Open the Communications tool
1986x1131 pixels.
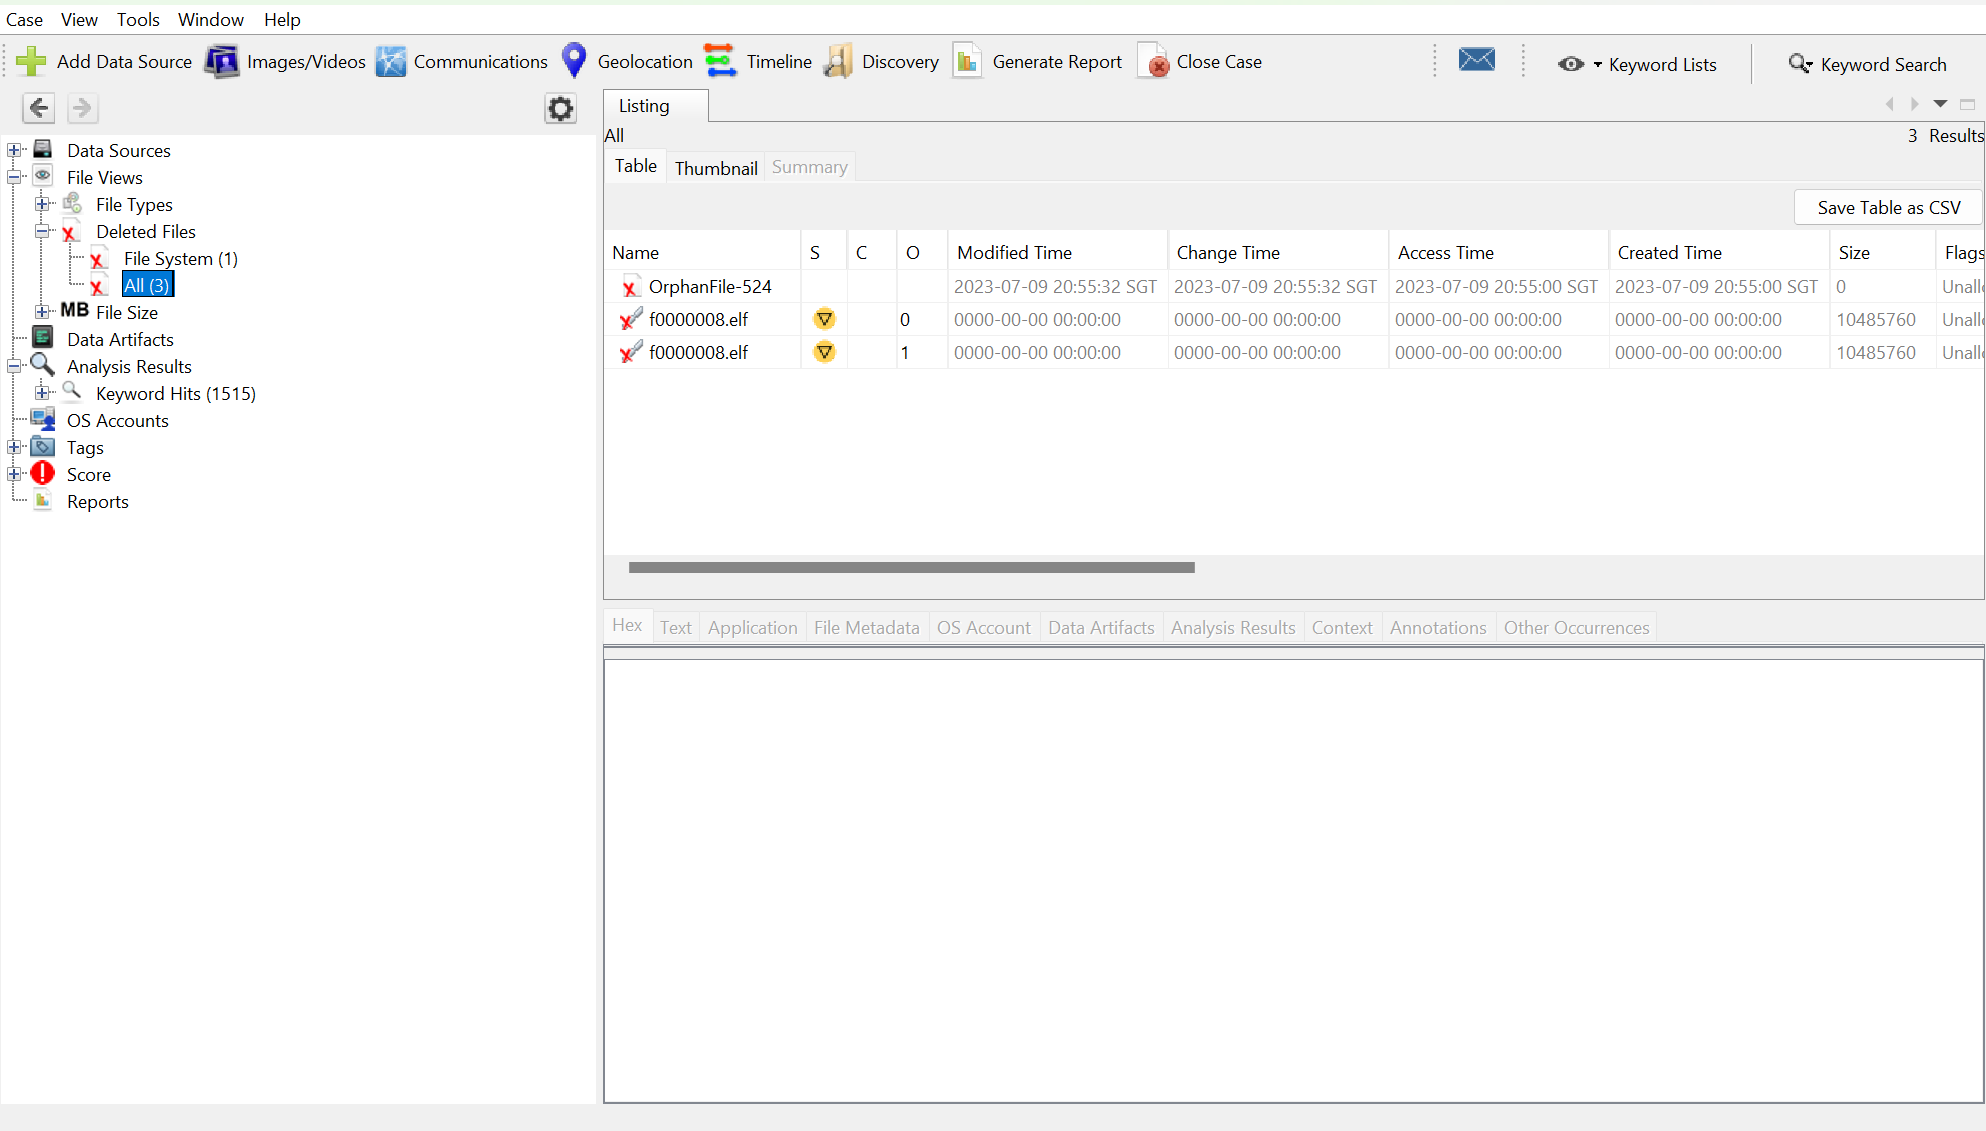461,61
